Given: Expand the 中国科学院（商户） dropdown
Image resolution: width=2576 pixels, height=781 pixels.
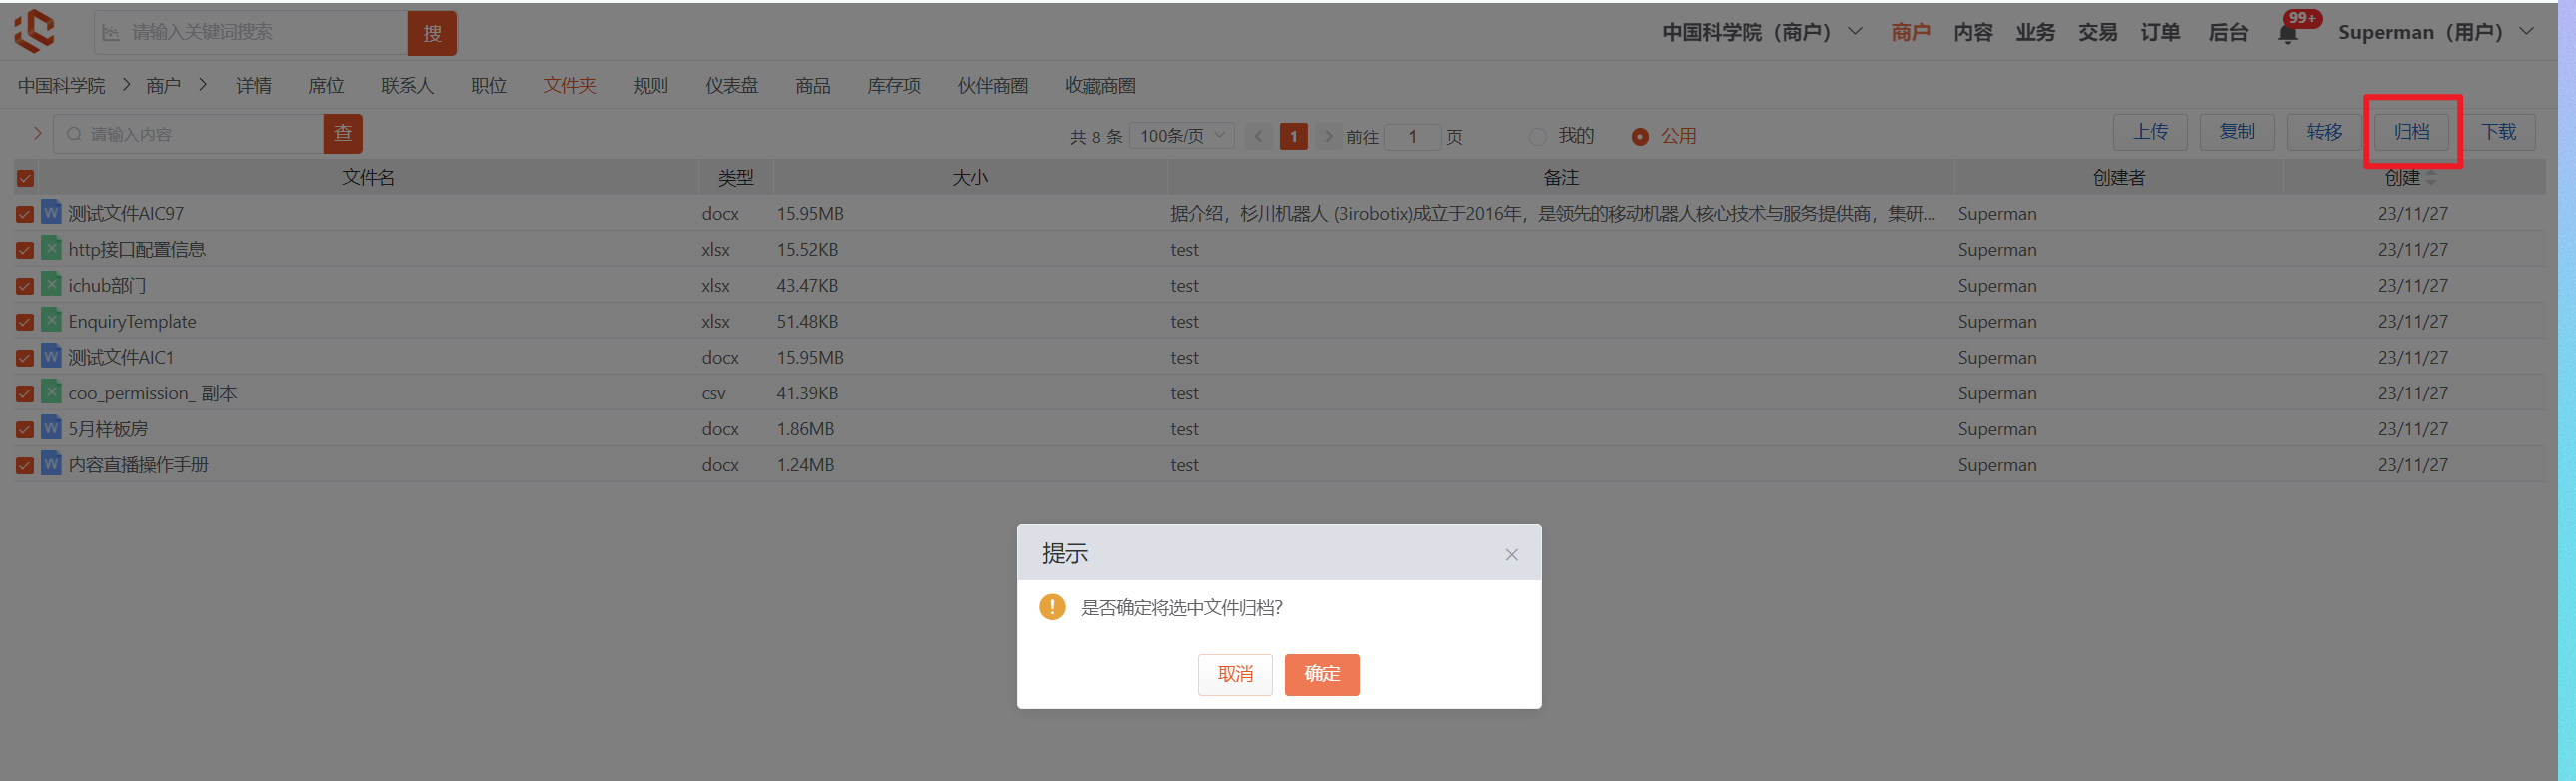Looking at the screenshot, I should (1854, 31).
